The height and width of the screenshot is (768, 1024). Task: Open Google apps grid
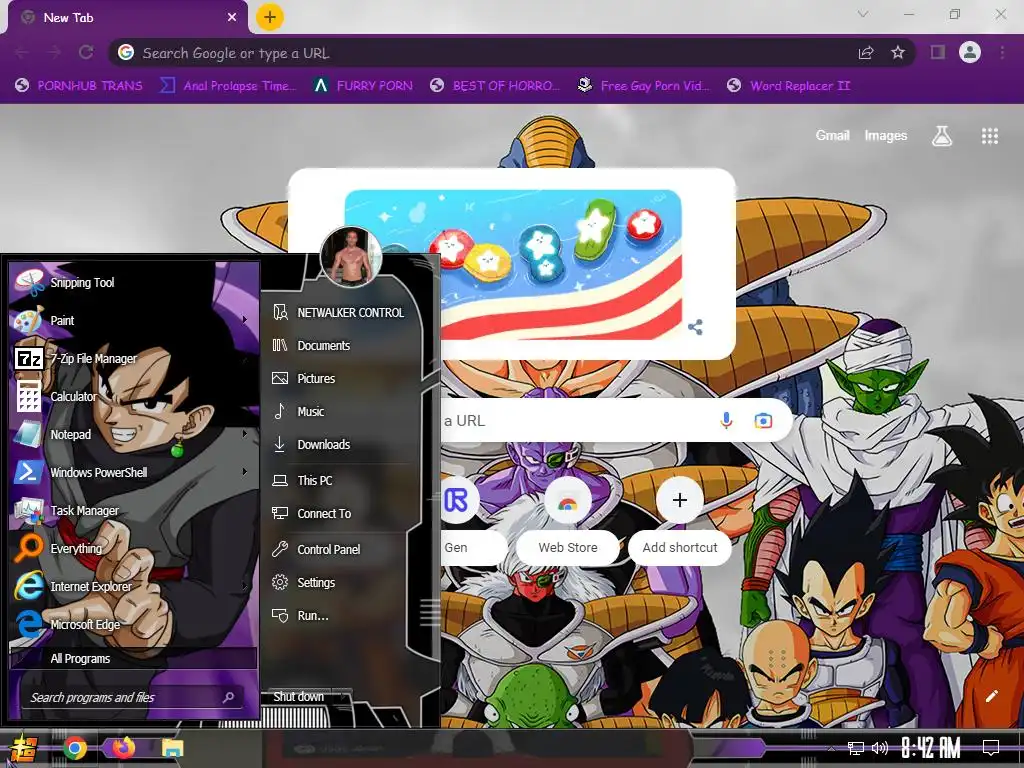coord(990,136)
